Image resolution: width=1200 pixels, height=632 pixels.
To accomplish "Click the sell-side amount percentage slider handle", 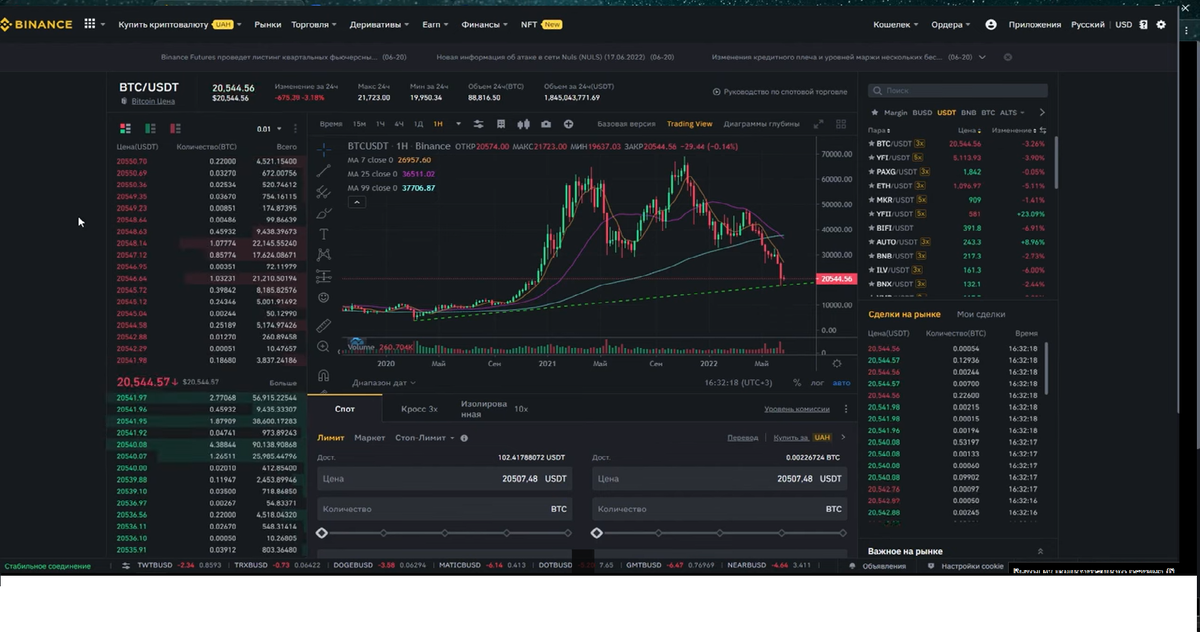I will pyautogui.click(x=597, y=533).
